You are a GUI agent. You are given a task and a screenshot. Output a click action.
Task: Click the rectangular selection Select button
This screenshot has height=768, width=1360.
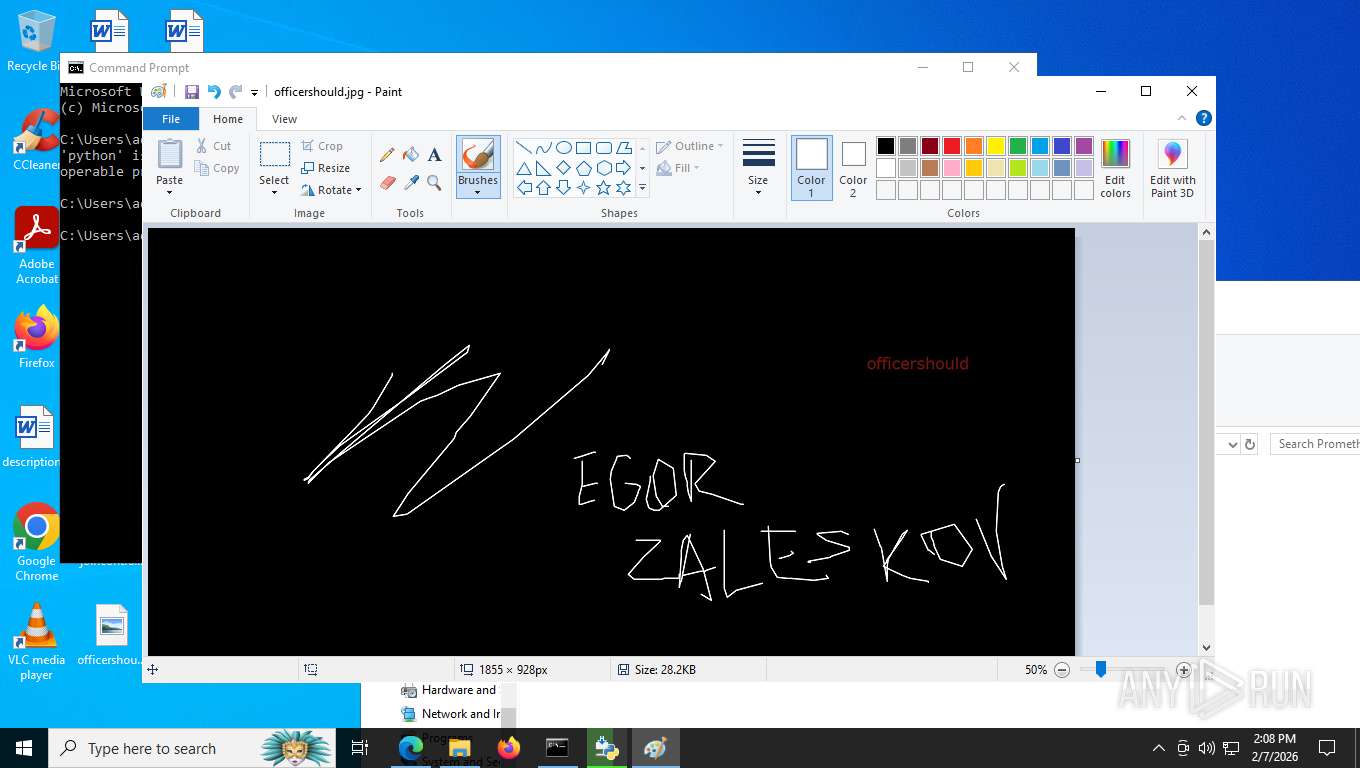click(275, 155)
